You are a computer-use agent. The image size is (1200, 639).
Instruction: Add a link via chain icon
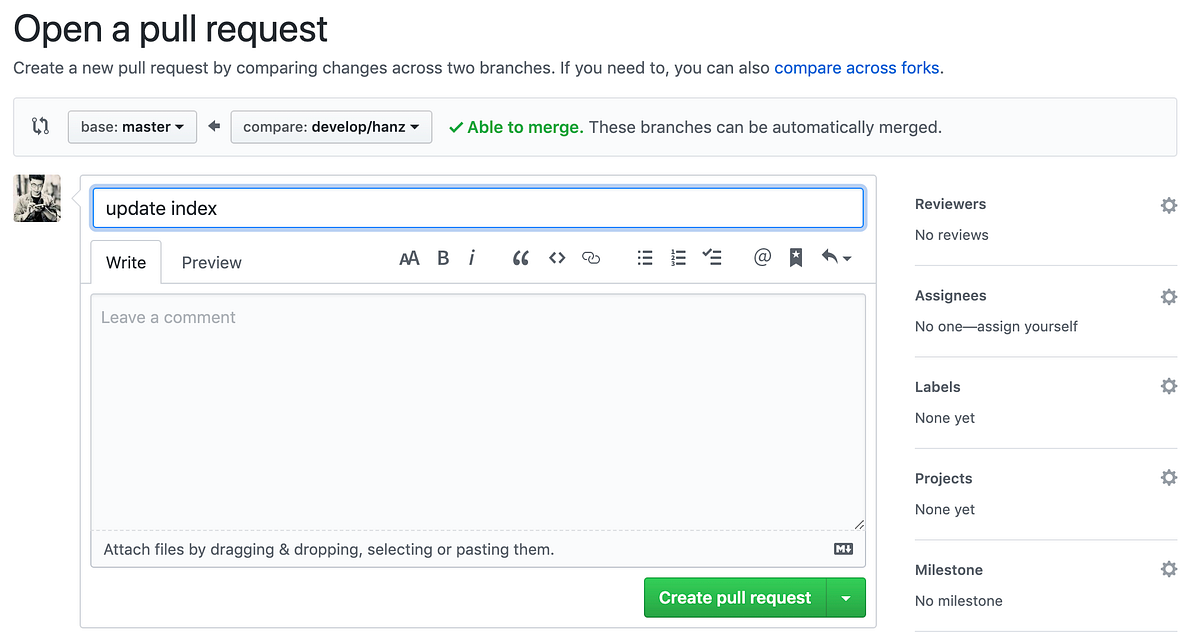[x=591, y=258]
